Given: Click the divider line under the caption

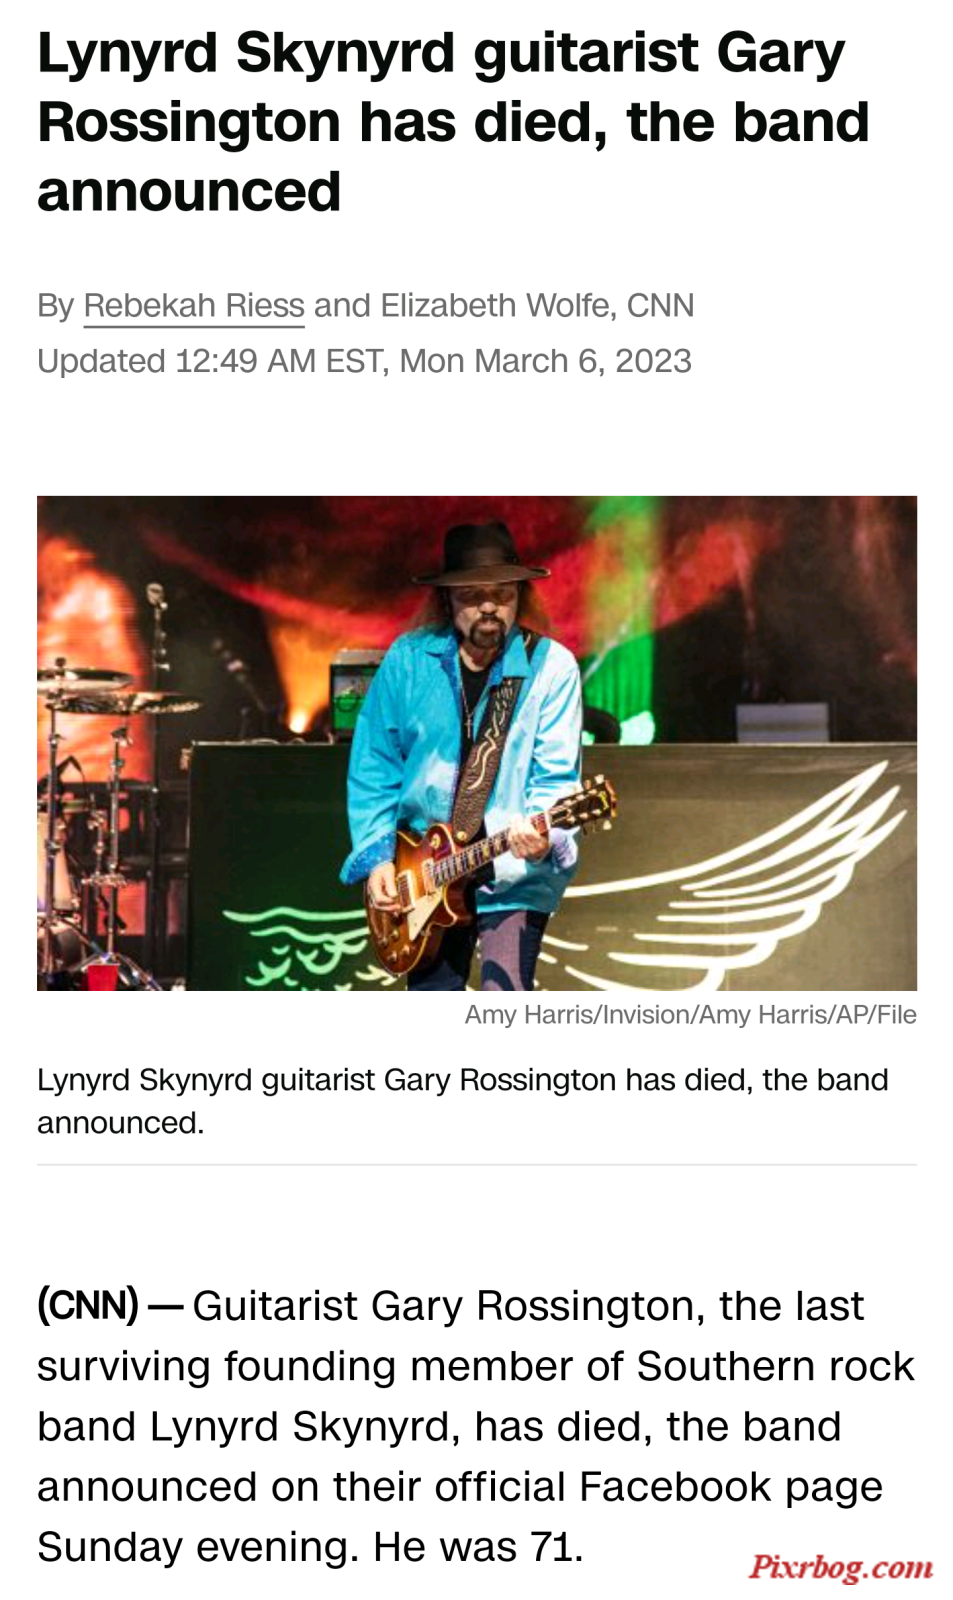Looking at the screenshot, I should [x=477, y=1165].
